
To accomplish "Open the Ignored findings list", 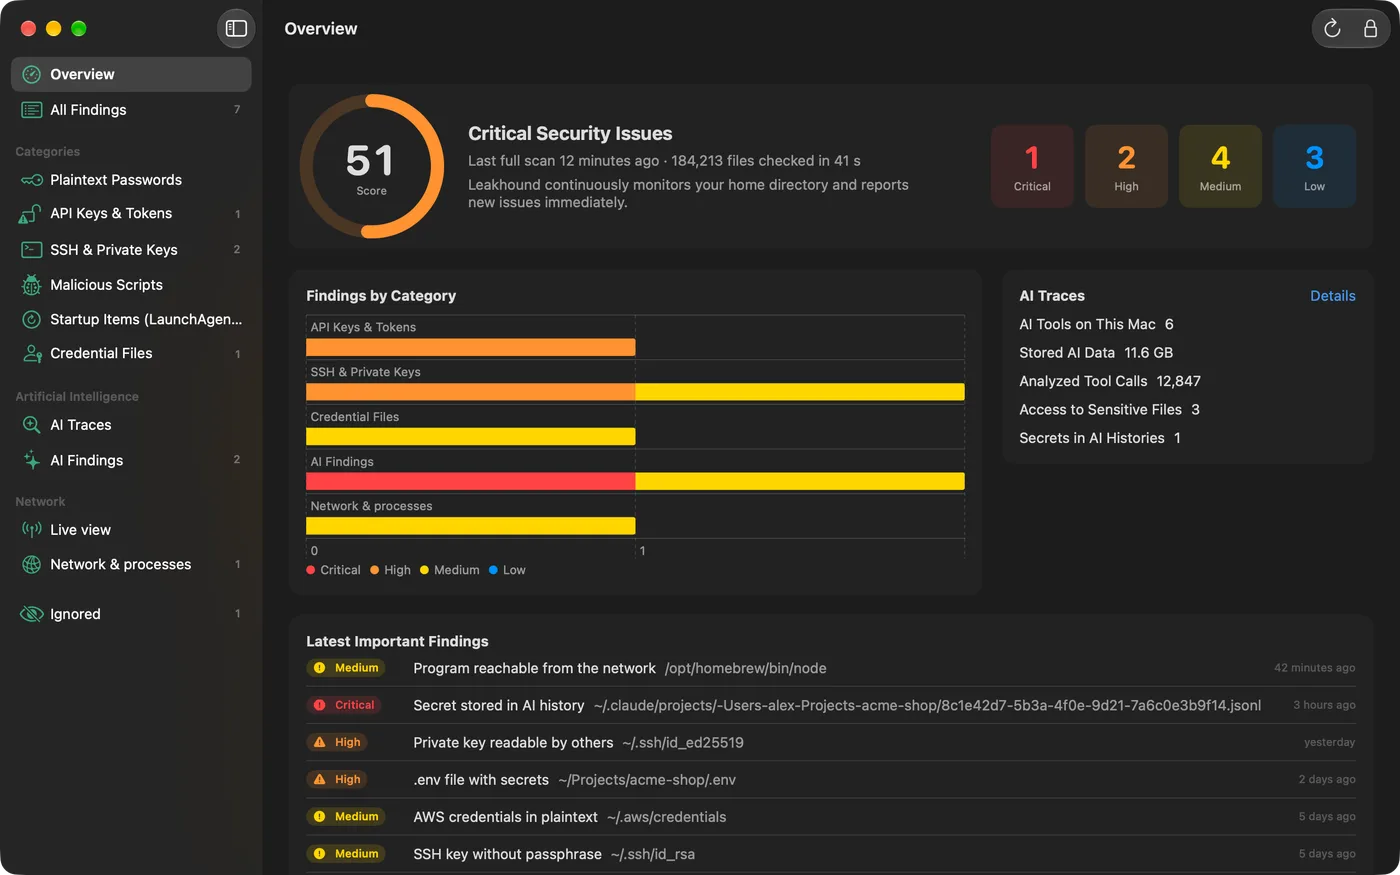I will [131, 614].
